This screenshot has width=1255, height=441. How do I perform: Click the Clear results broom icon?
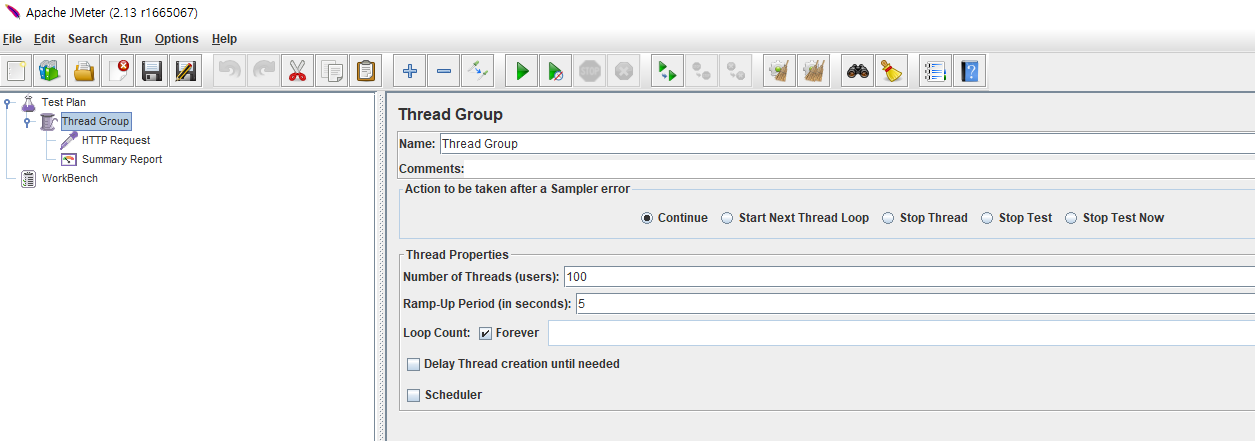[x=780, y=71]
